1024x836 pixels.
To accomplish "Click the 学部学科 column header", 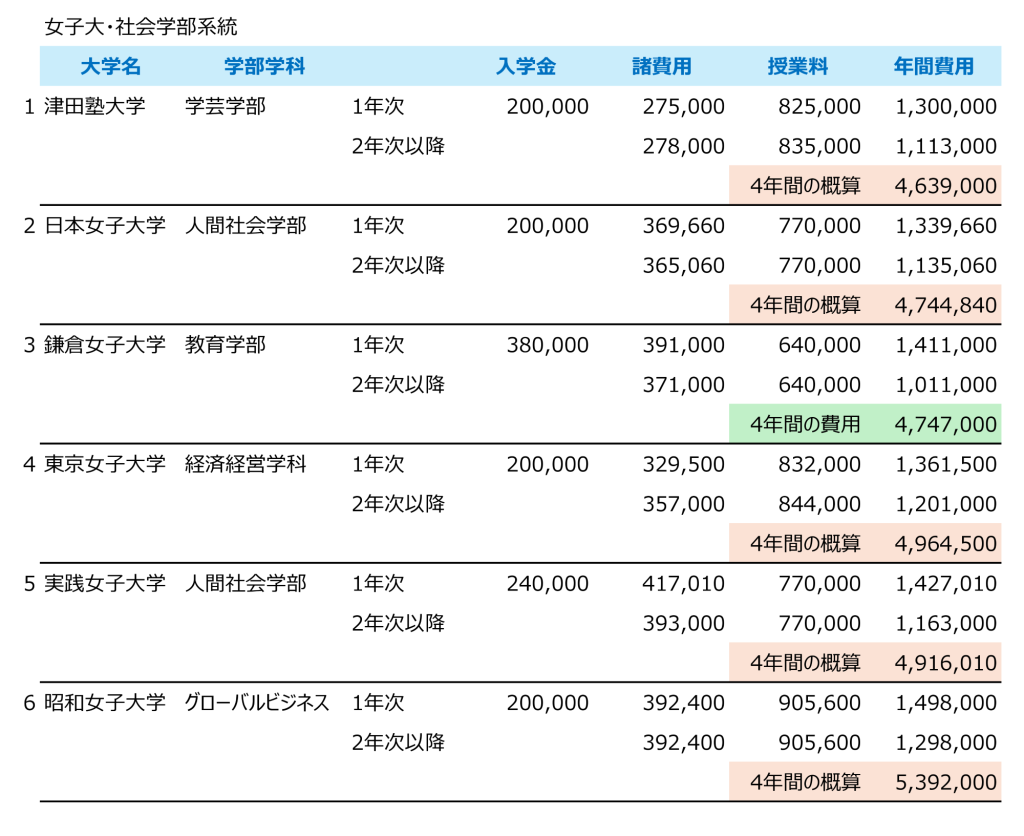I will (264, 66).
